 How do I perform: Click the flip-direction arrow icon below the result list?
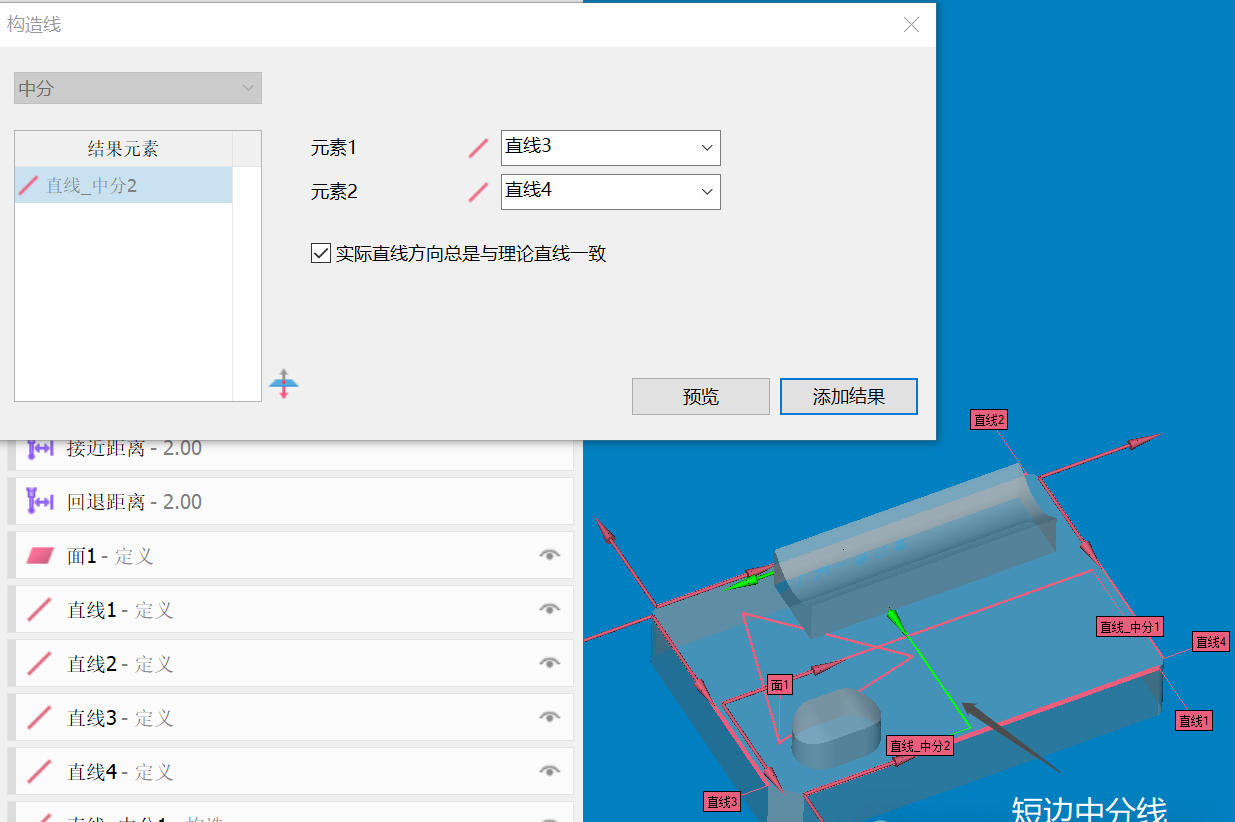click(284, 383)
